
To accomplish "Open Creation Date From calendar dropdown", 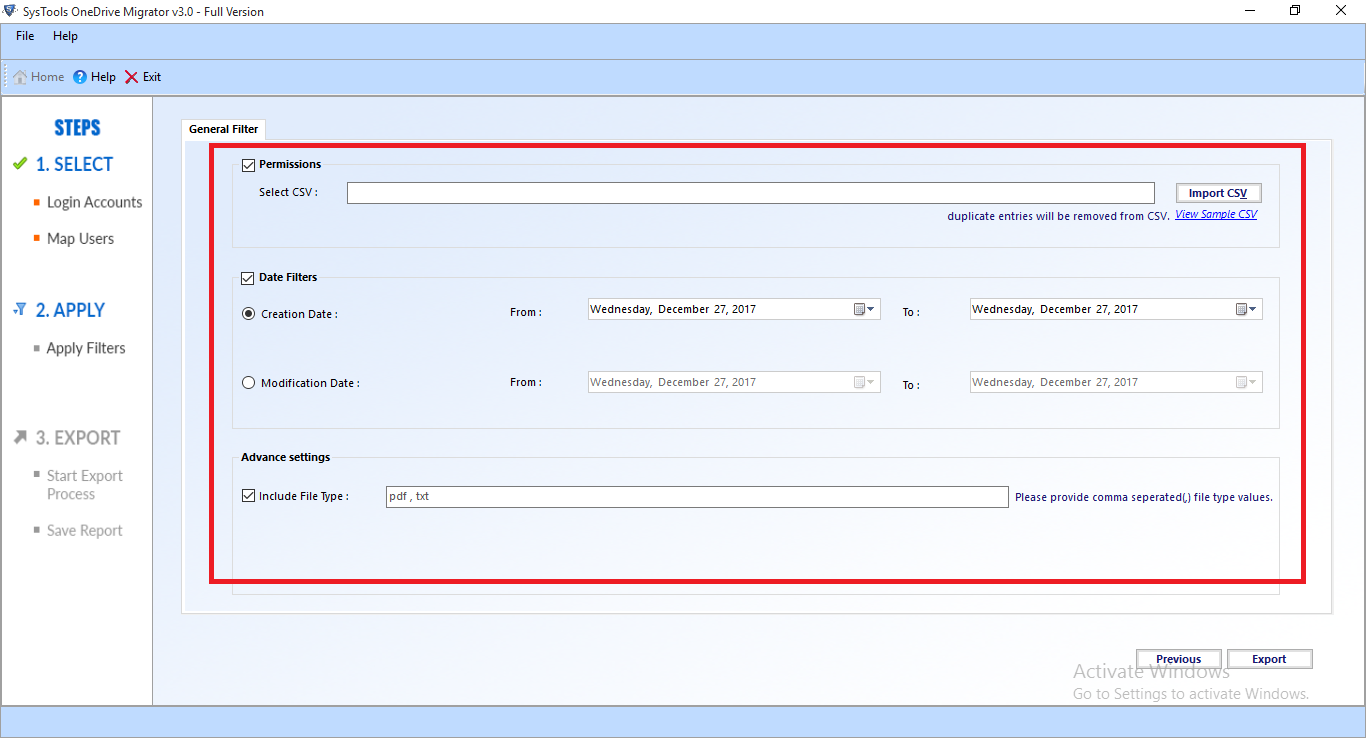I will (864, 310).
